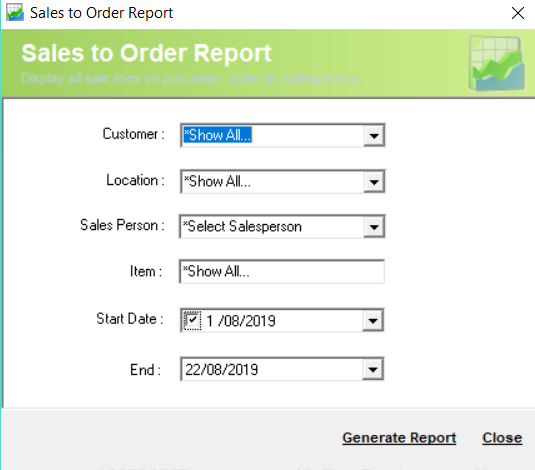The image size is (535, 470).
Task: Click the Sales Person field label
Action: point(122,225)
